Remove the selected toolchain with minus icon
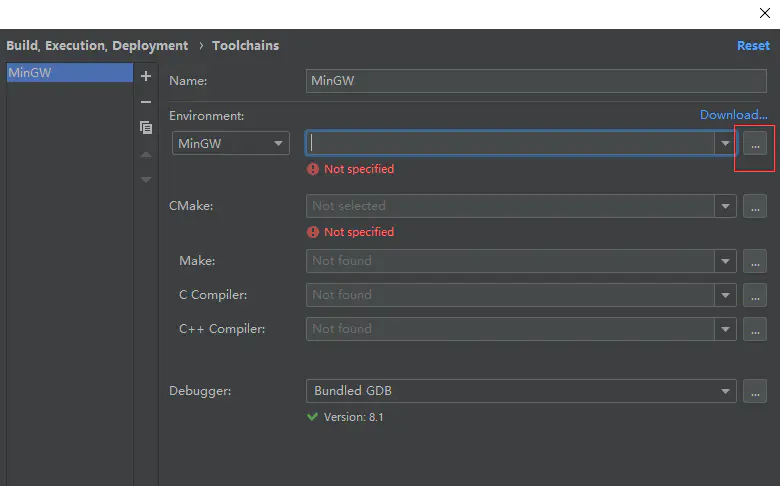Viewport: 780px width, 486px height. [x=146, y=102]
